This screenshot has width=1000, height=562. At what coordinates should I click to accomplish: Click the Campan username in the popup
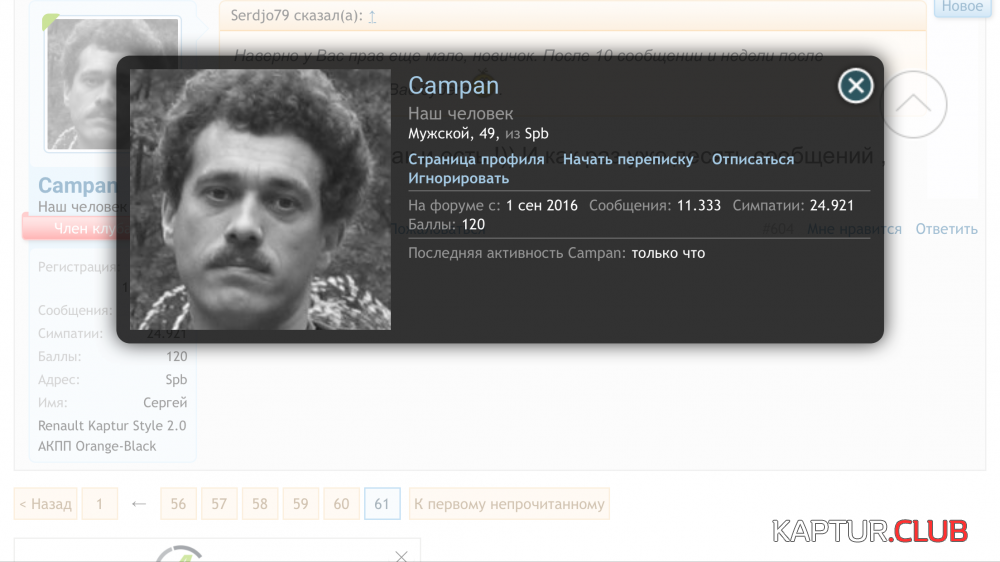tap(453, 86)
